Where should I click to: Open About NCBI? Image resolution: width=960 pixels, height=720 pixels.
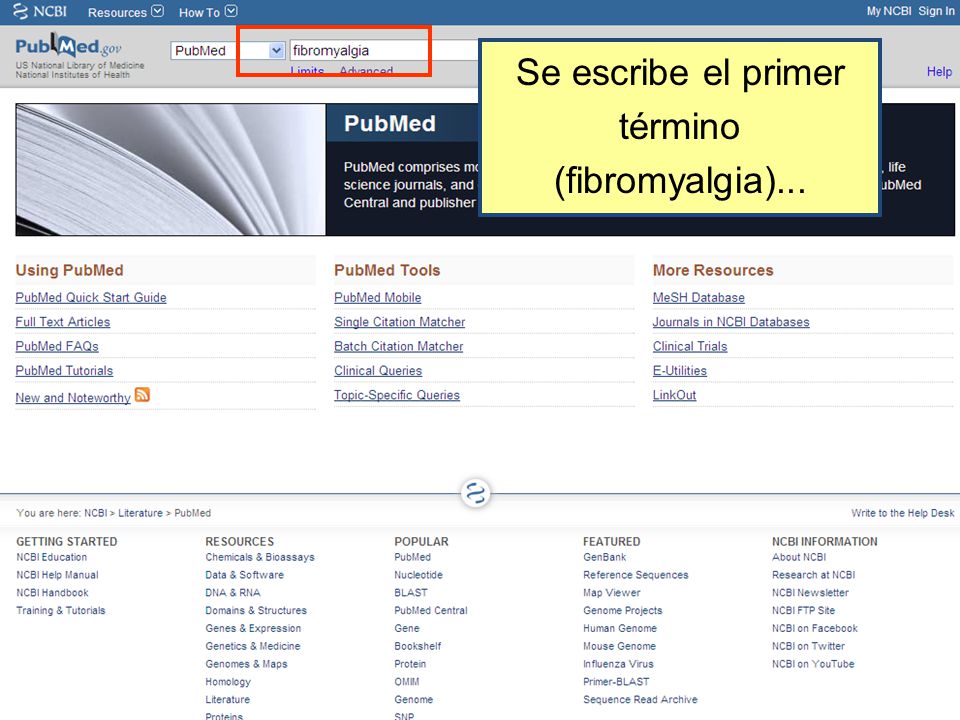[x=799, y=557]
